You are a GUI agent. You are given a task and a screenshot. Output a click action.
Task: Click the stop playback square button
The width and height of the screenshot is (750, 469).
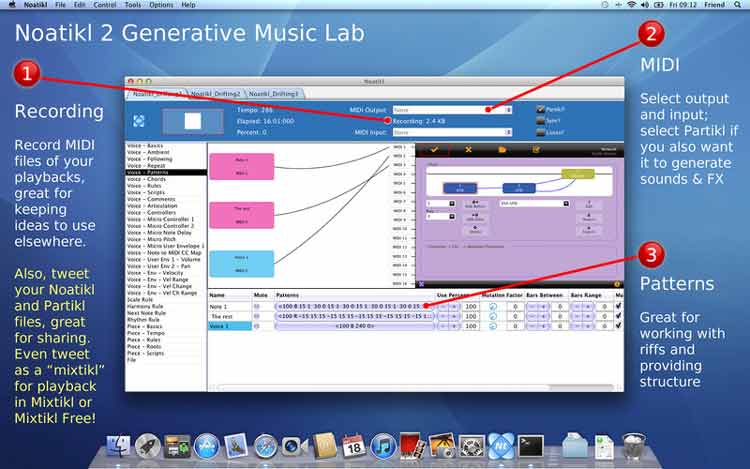(x=193, y=121)
